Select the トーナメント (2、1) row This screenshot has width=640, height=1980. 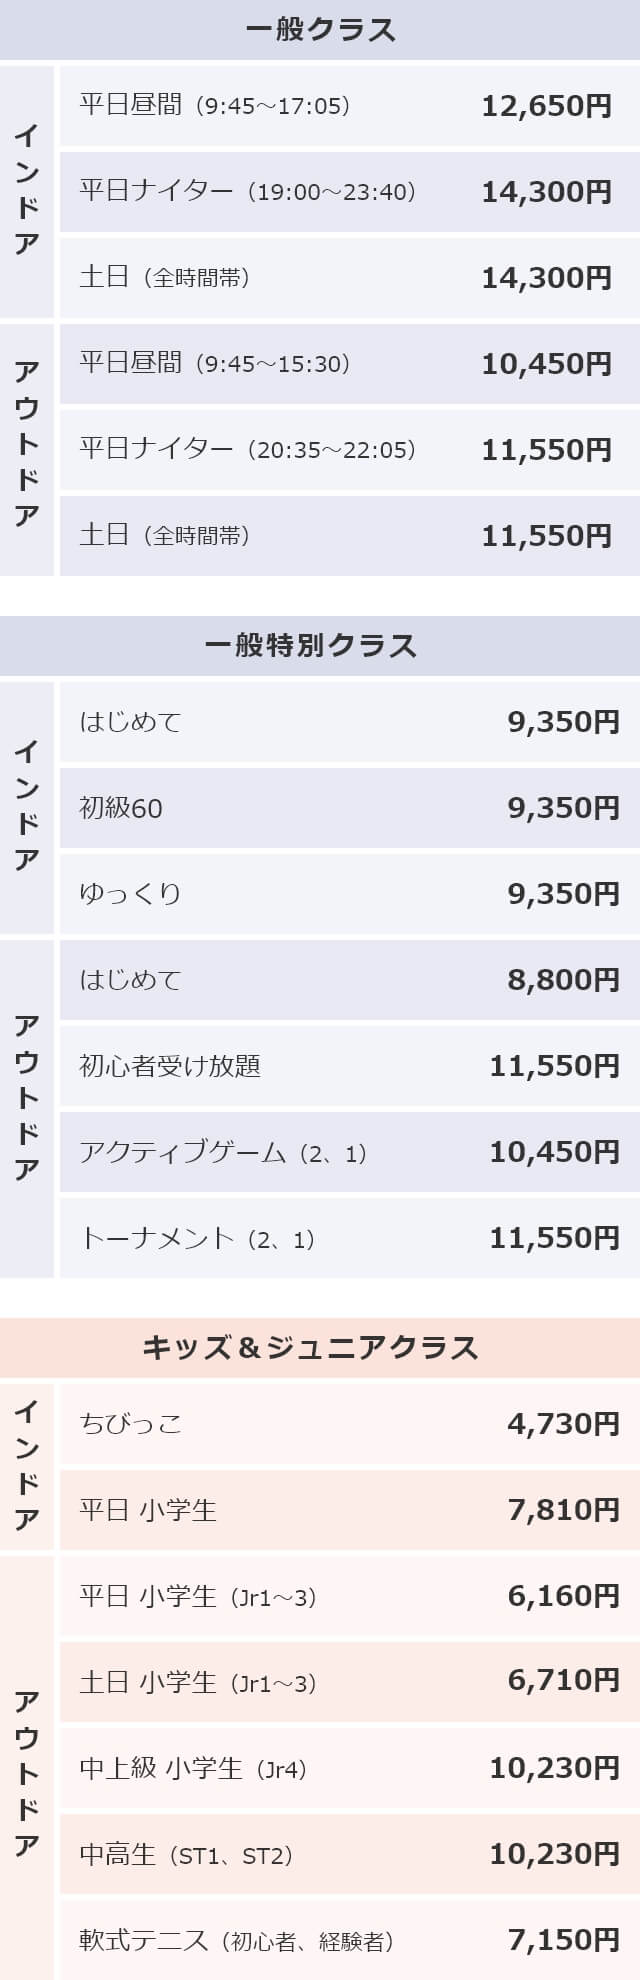pyautogui.click(x=350, y=1237)
